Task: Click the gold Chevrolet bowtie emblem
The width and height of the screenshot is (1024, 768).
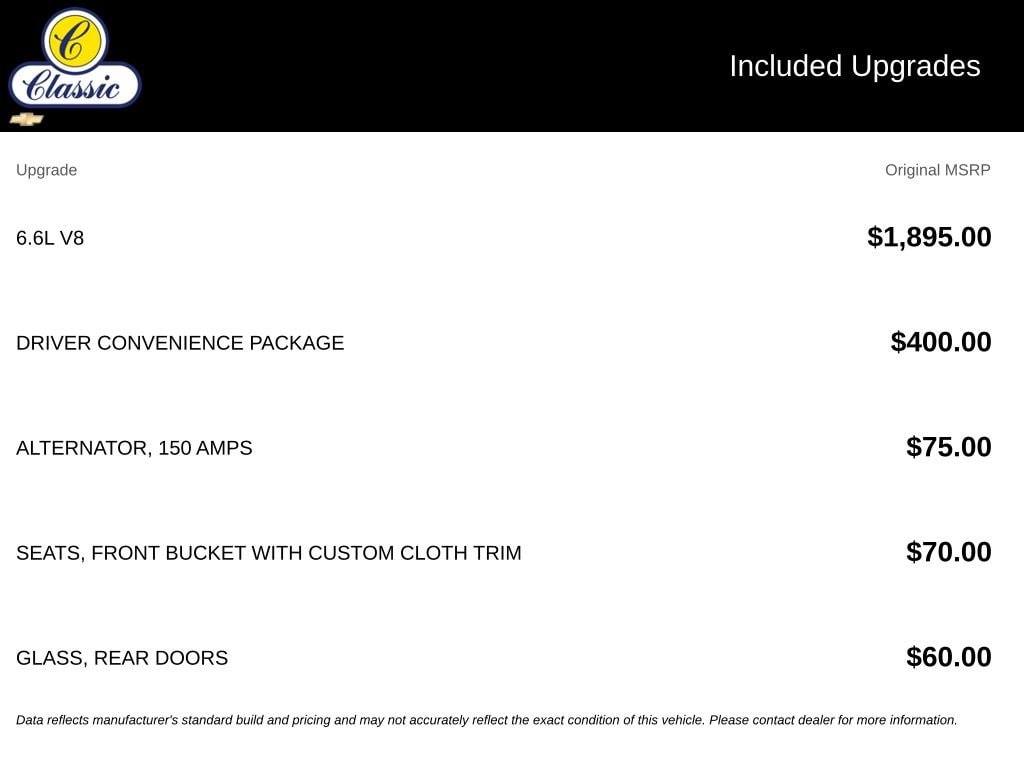Action: coord(26,120)
